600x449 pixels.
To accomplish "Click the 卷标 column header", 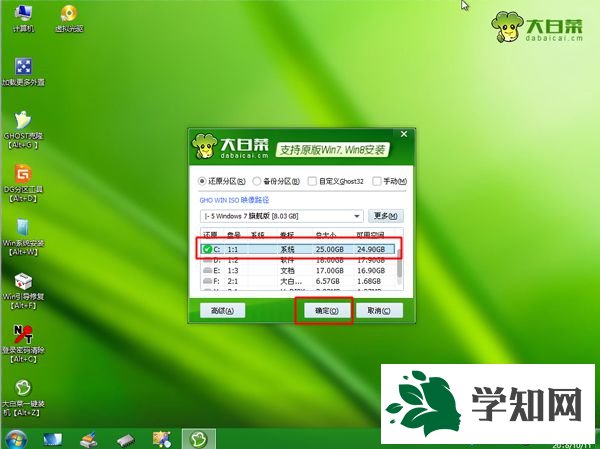I will click(x=287, y=235).
